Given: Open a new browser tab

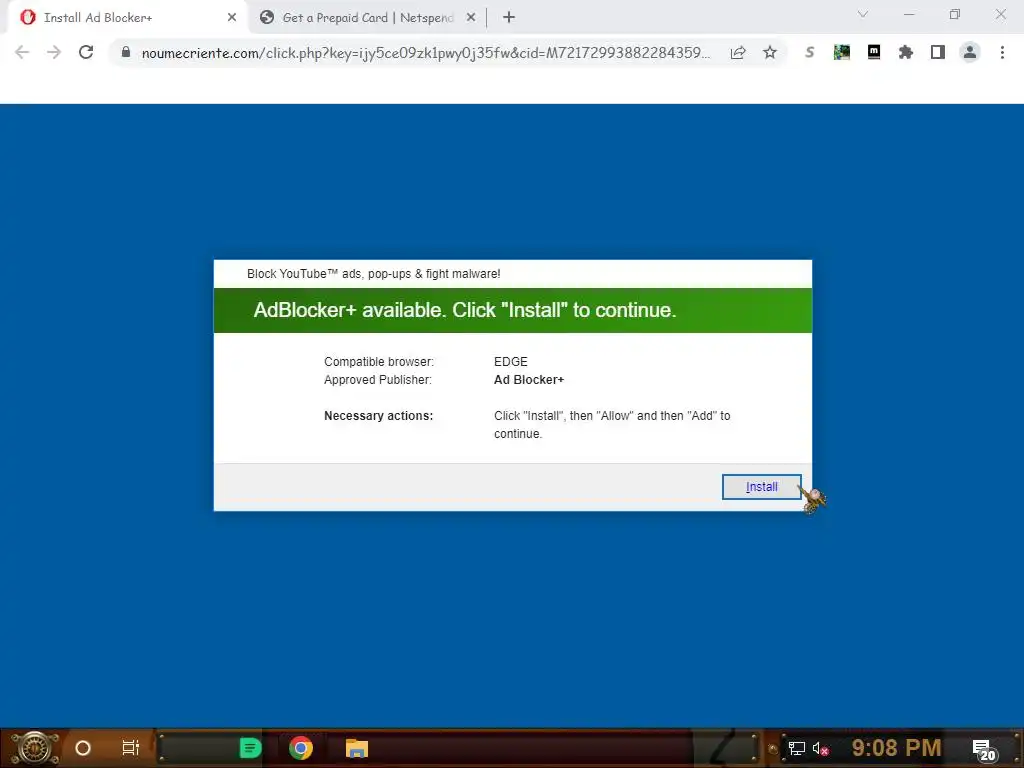Looking at the screenshot, I should click(x=509, y=18).
